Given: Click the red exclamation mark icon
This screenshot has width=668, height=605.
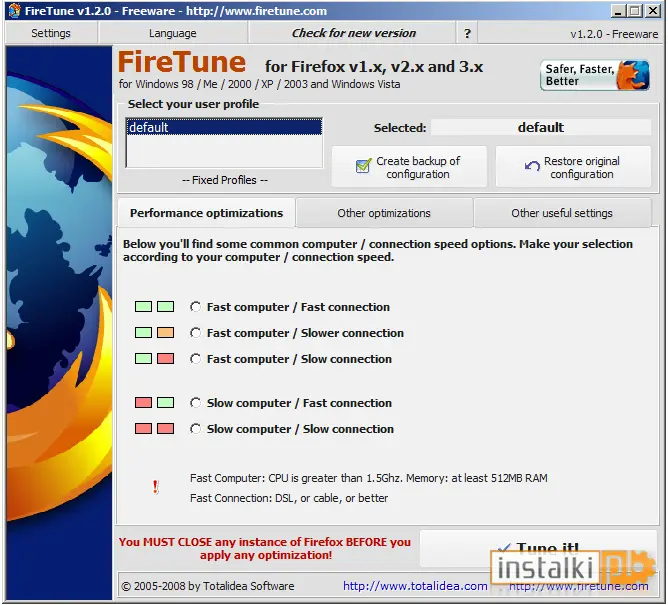Looking at the screenshot, I should (x=155, y=487).
